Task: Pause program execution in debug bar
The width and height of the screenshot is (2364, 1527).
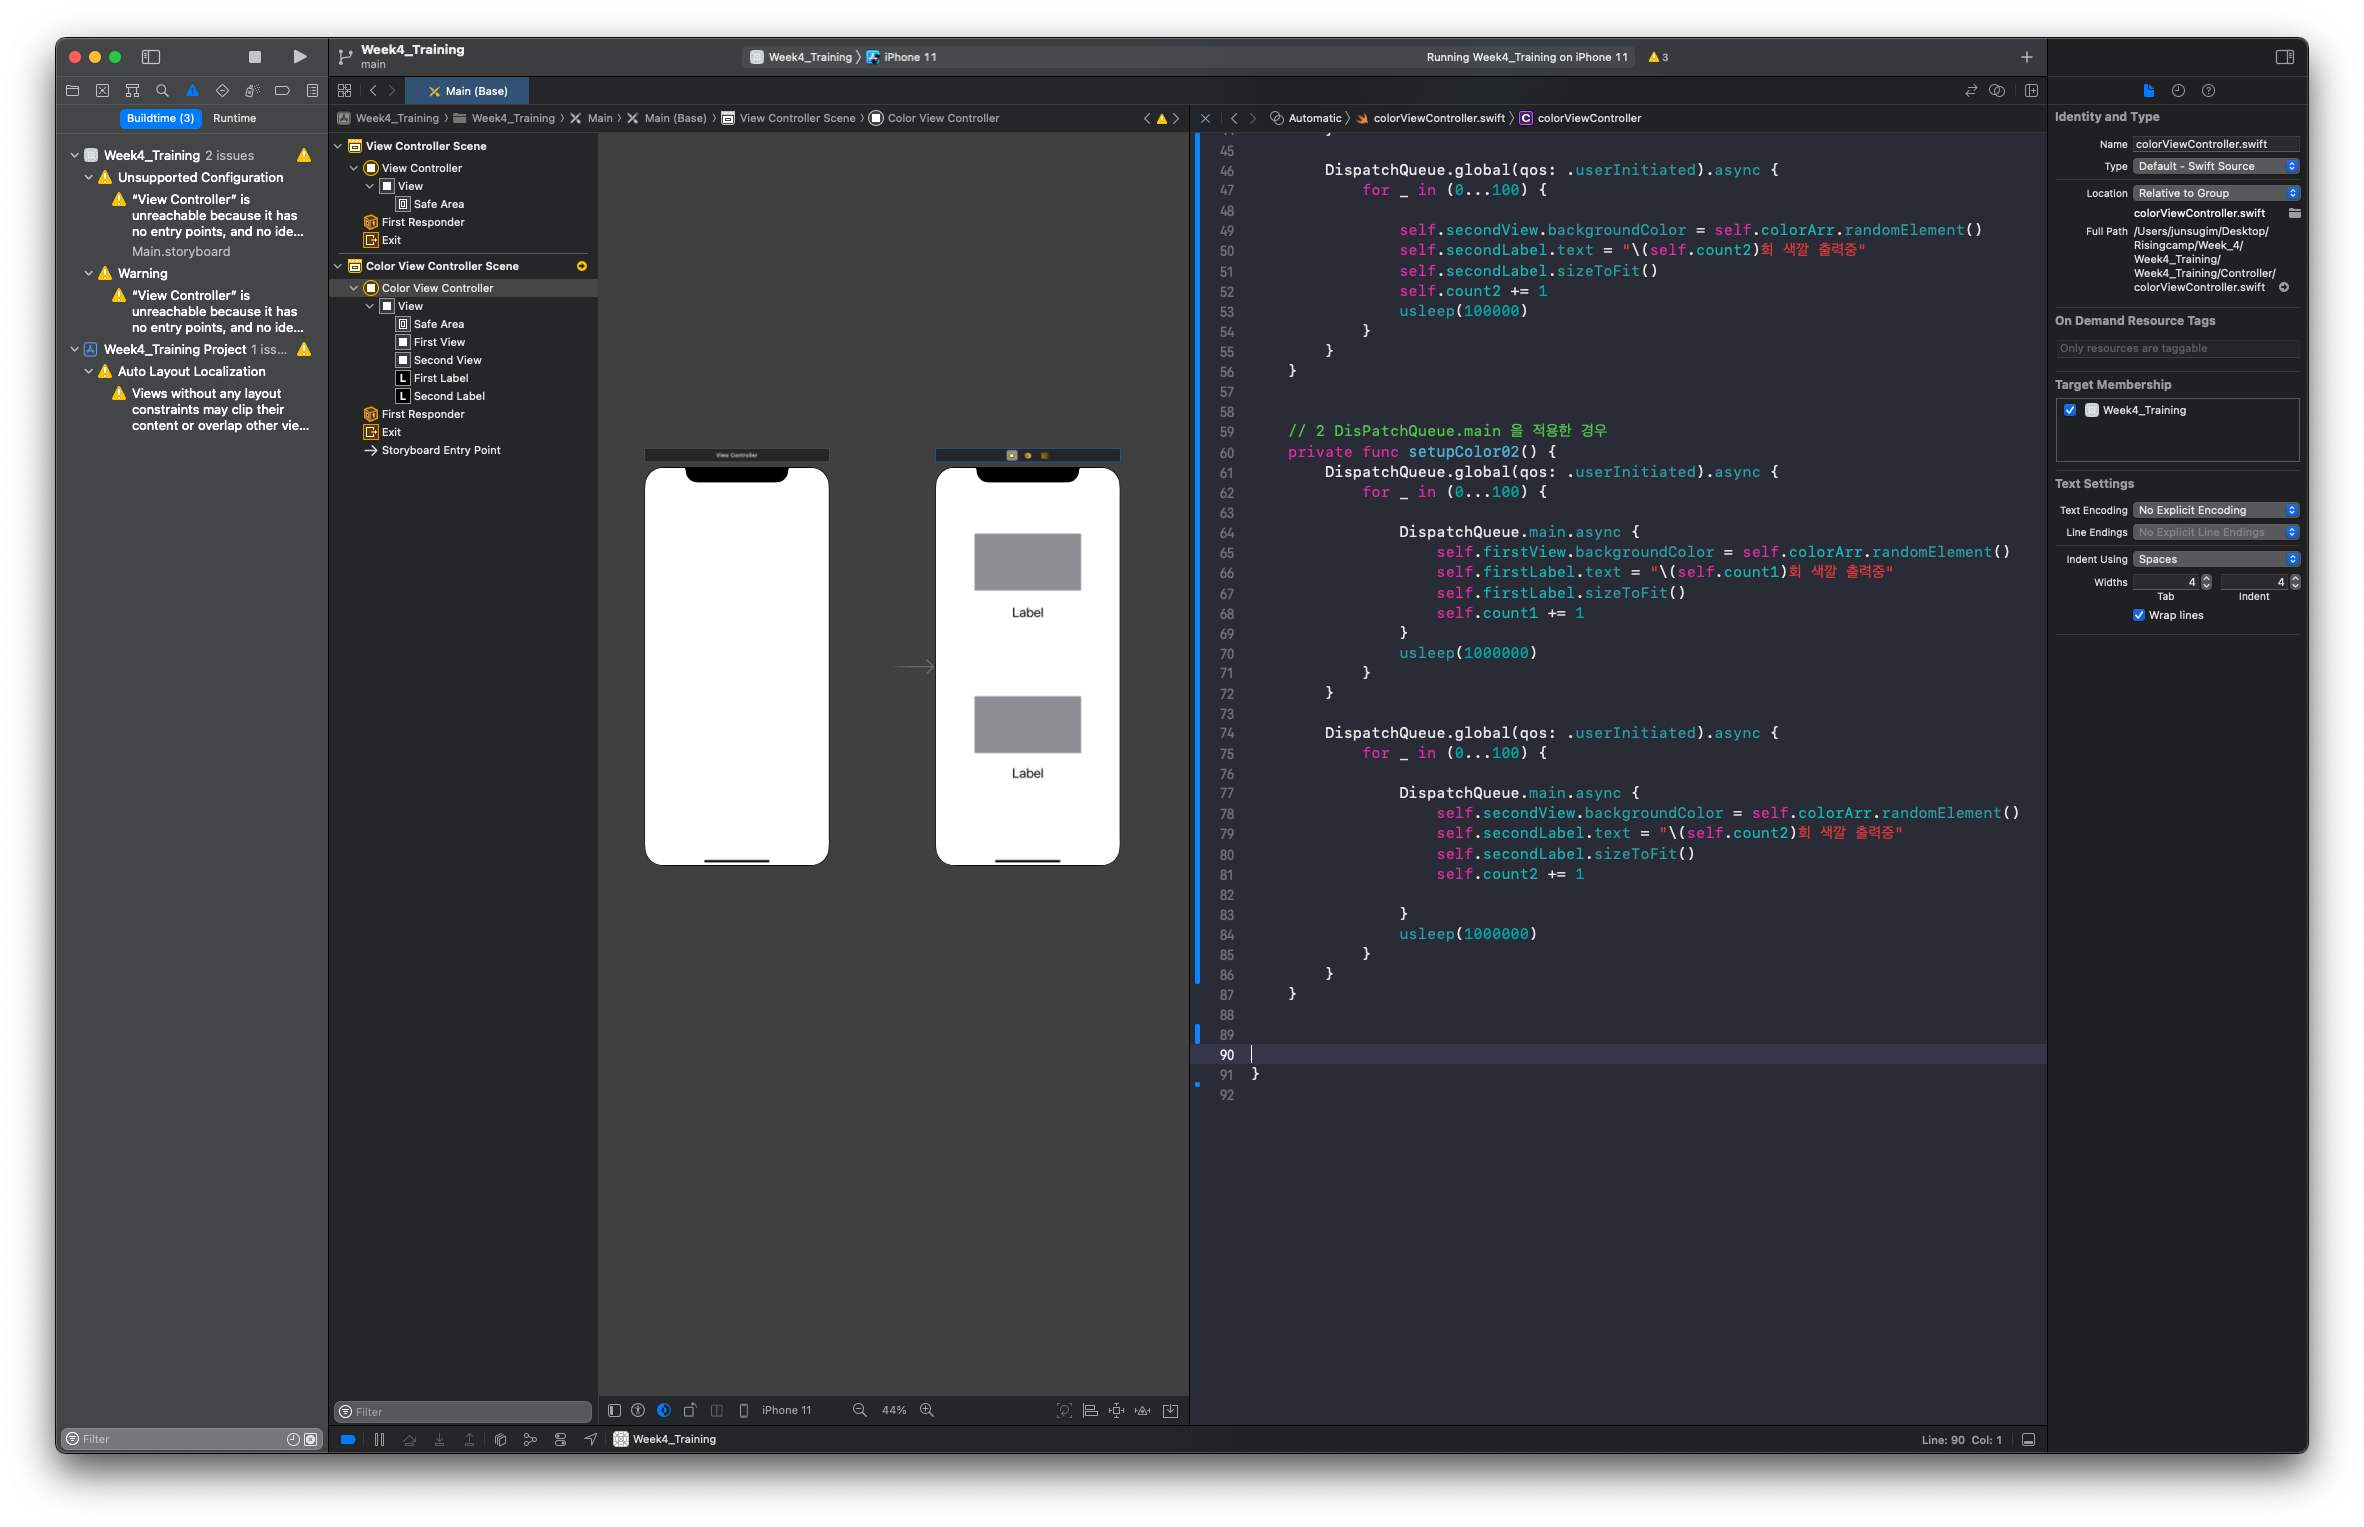Action: [x=379, y=1440]
